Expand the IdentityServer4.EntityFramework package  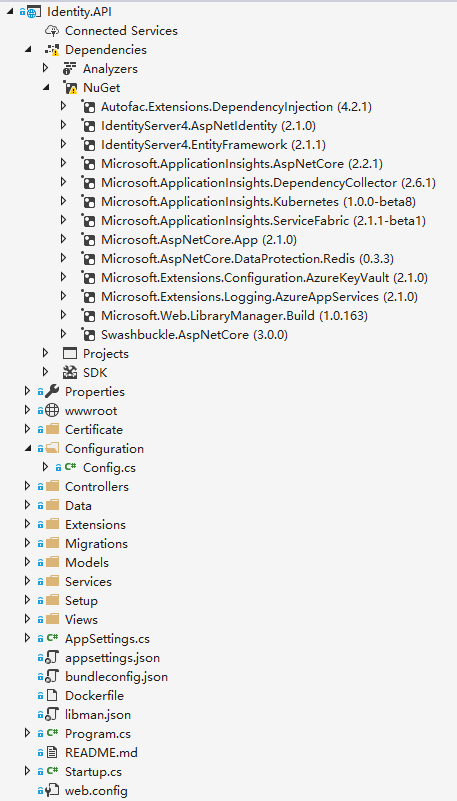[x=63, y=145]
